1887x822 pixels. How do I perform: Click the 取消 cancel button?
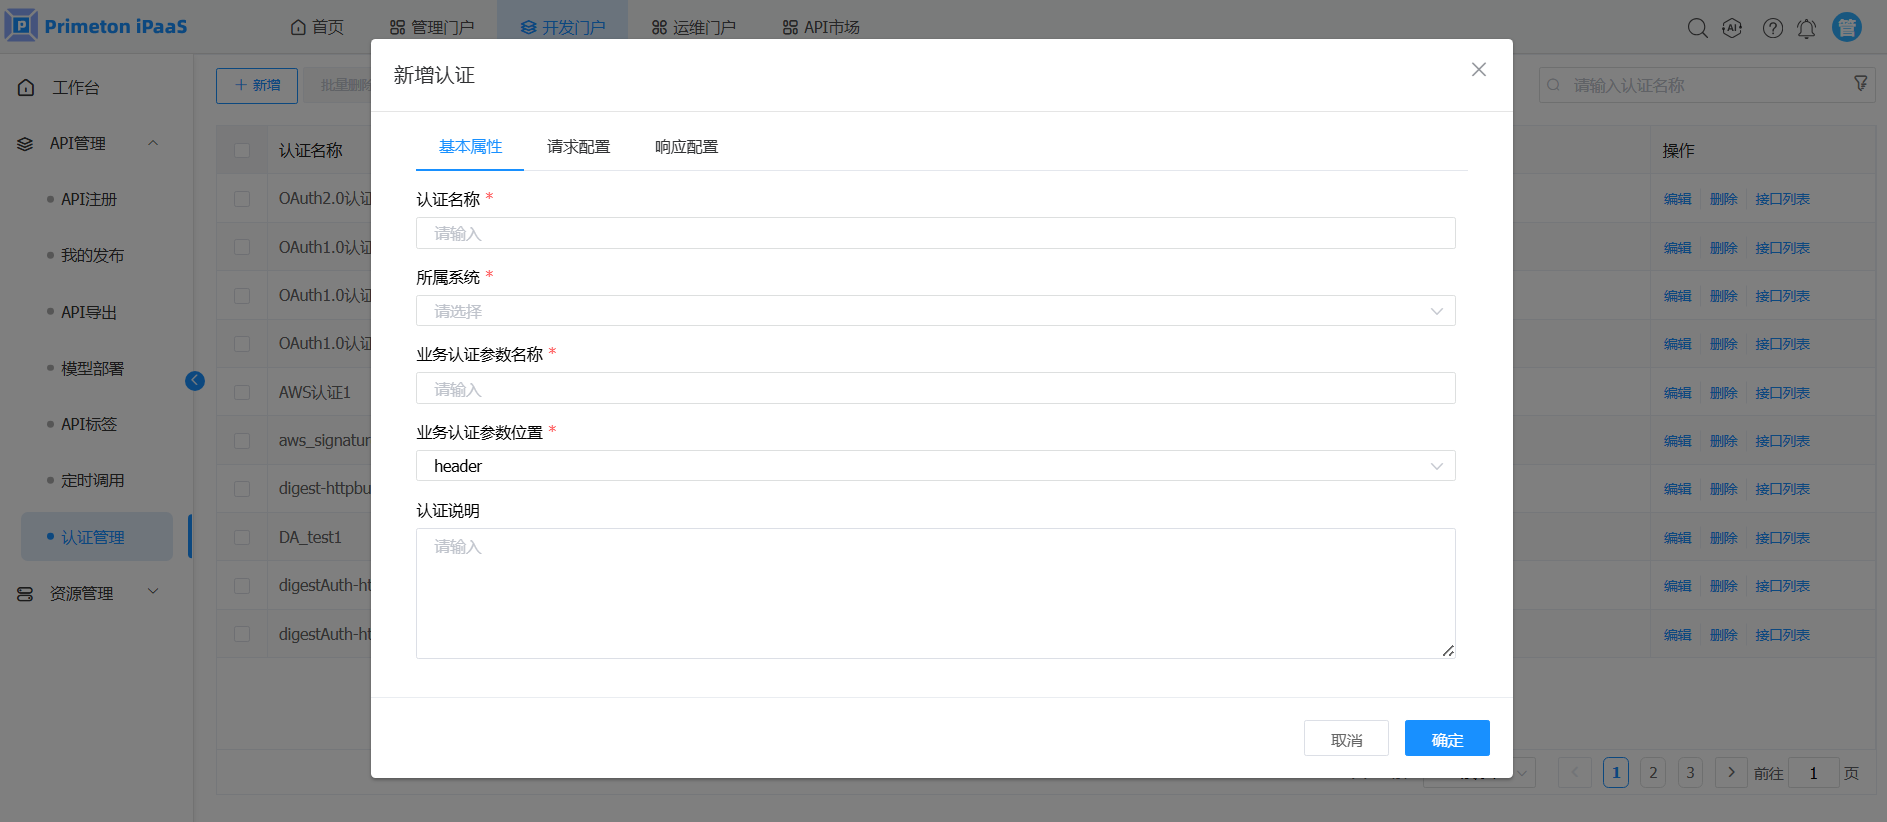(x=1346, y=739)
